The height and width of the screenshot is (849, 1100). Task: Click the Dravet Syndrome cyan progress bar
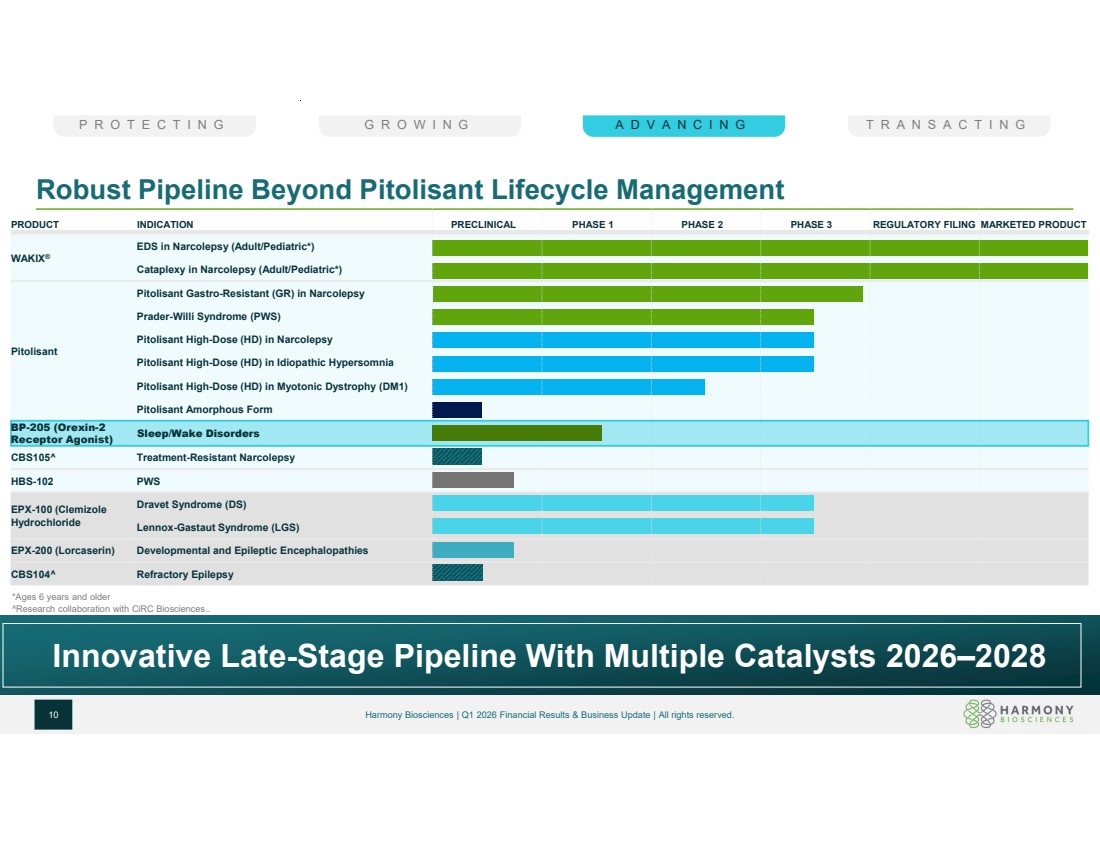(623, 503)
